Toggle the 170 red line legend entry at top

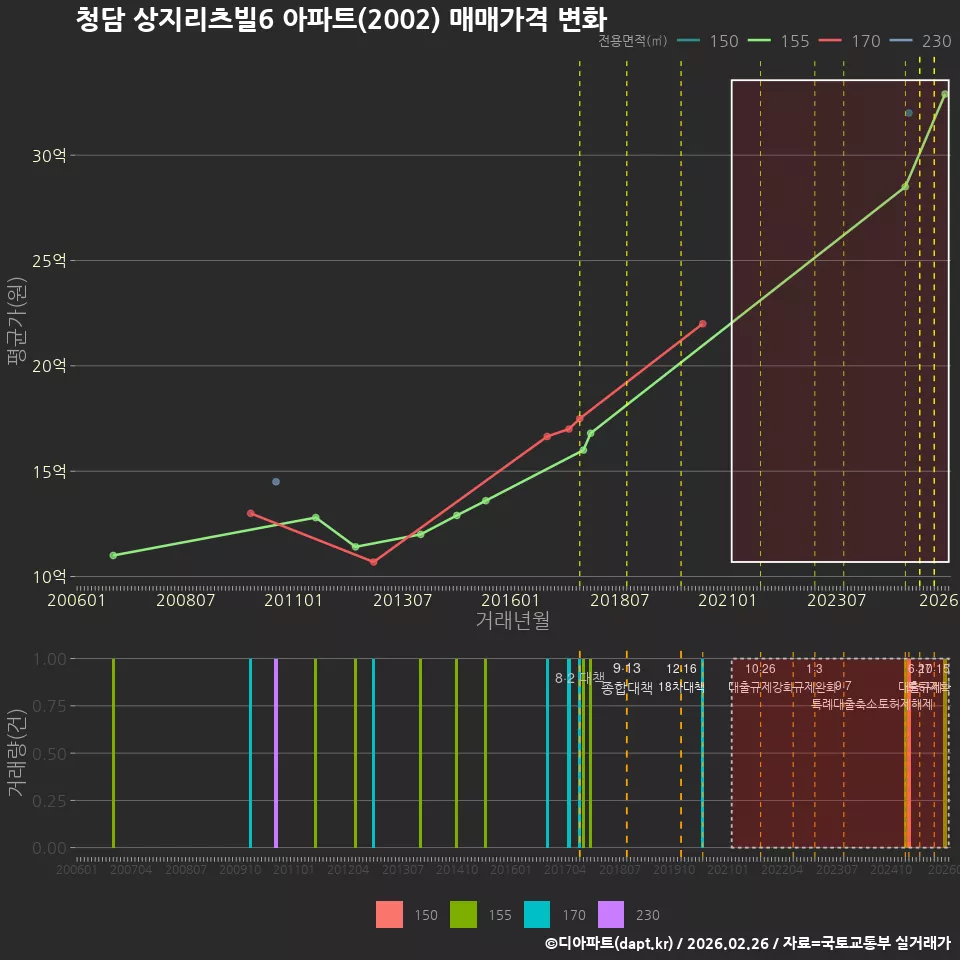coord(850,41)
